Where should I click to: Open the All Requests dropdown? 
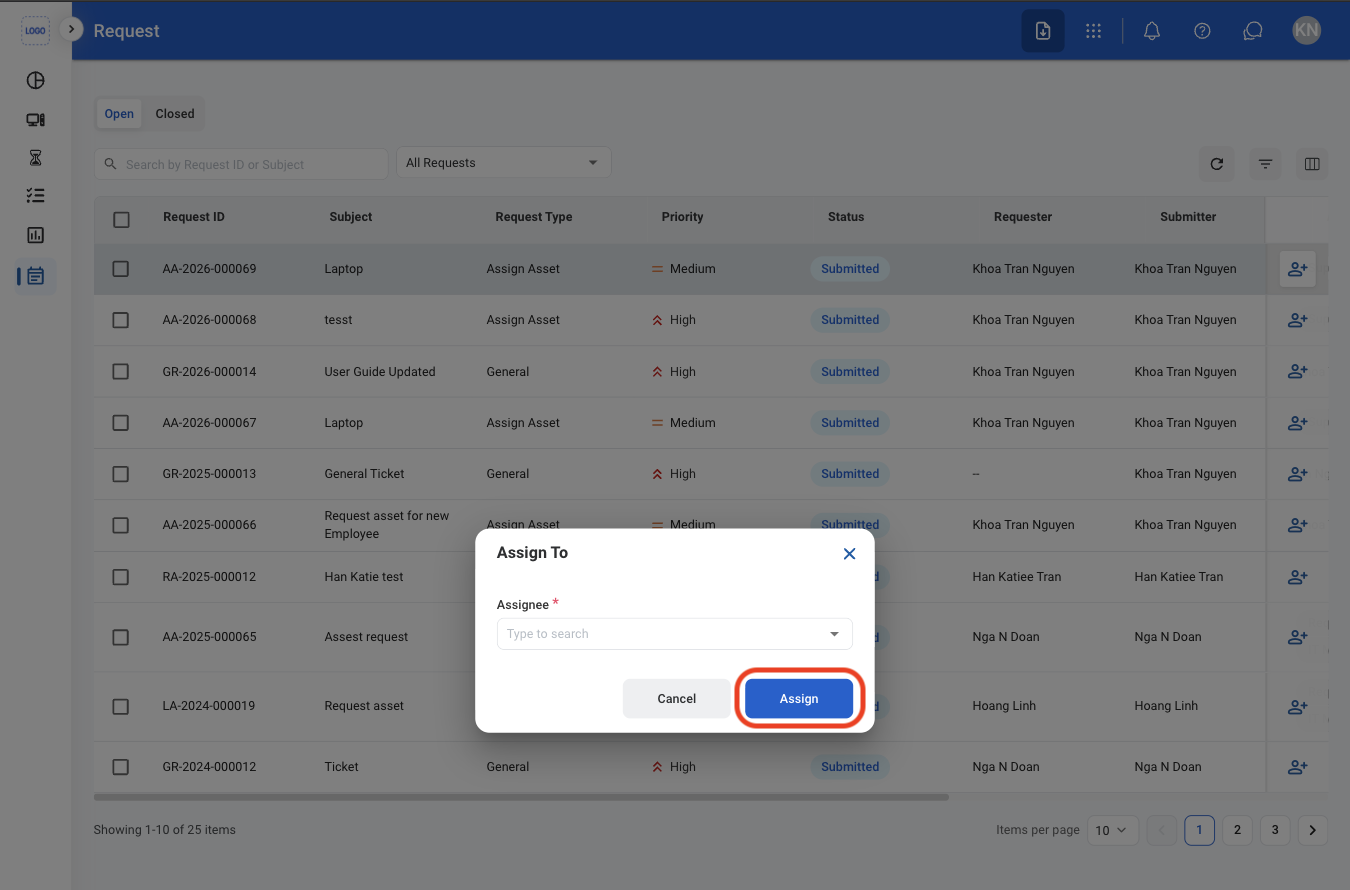[503, 163]
